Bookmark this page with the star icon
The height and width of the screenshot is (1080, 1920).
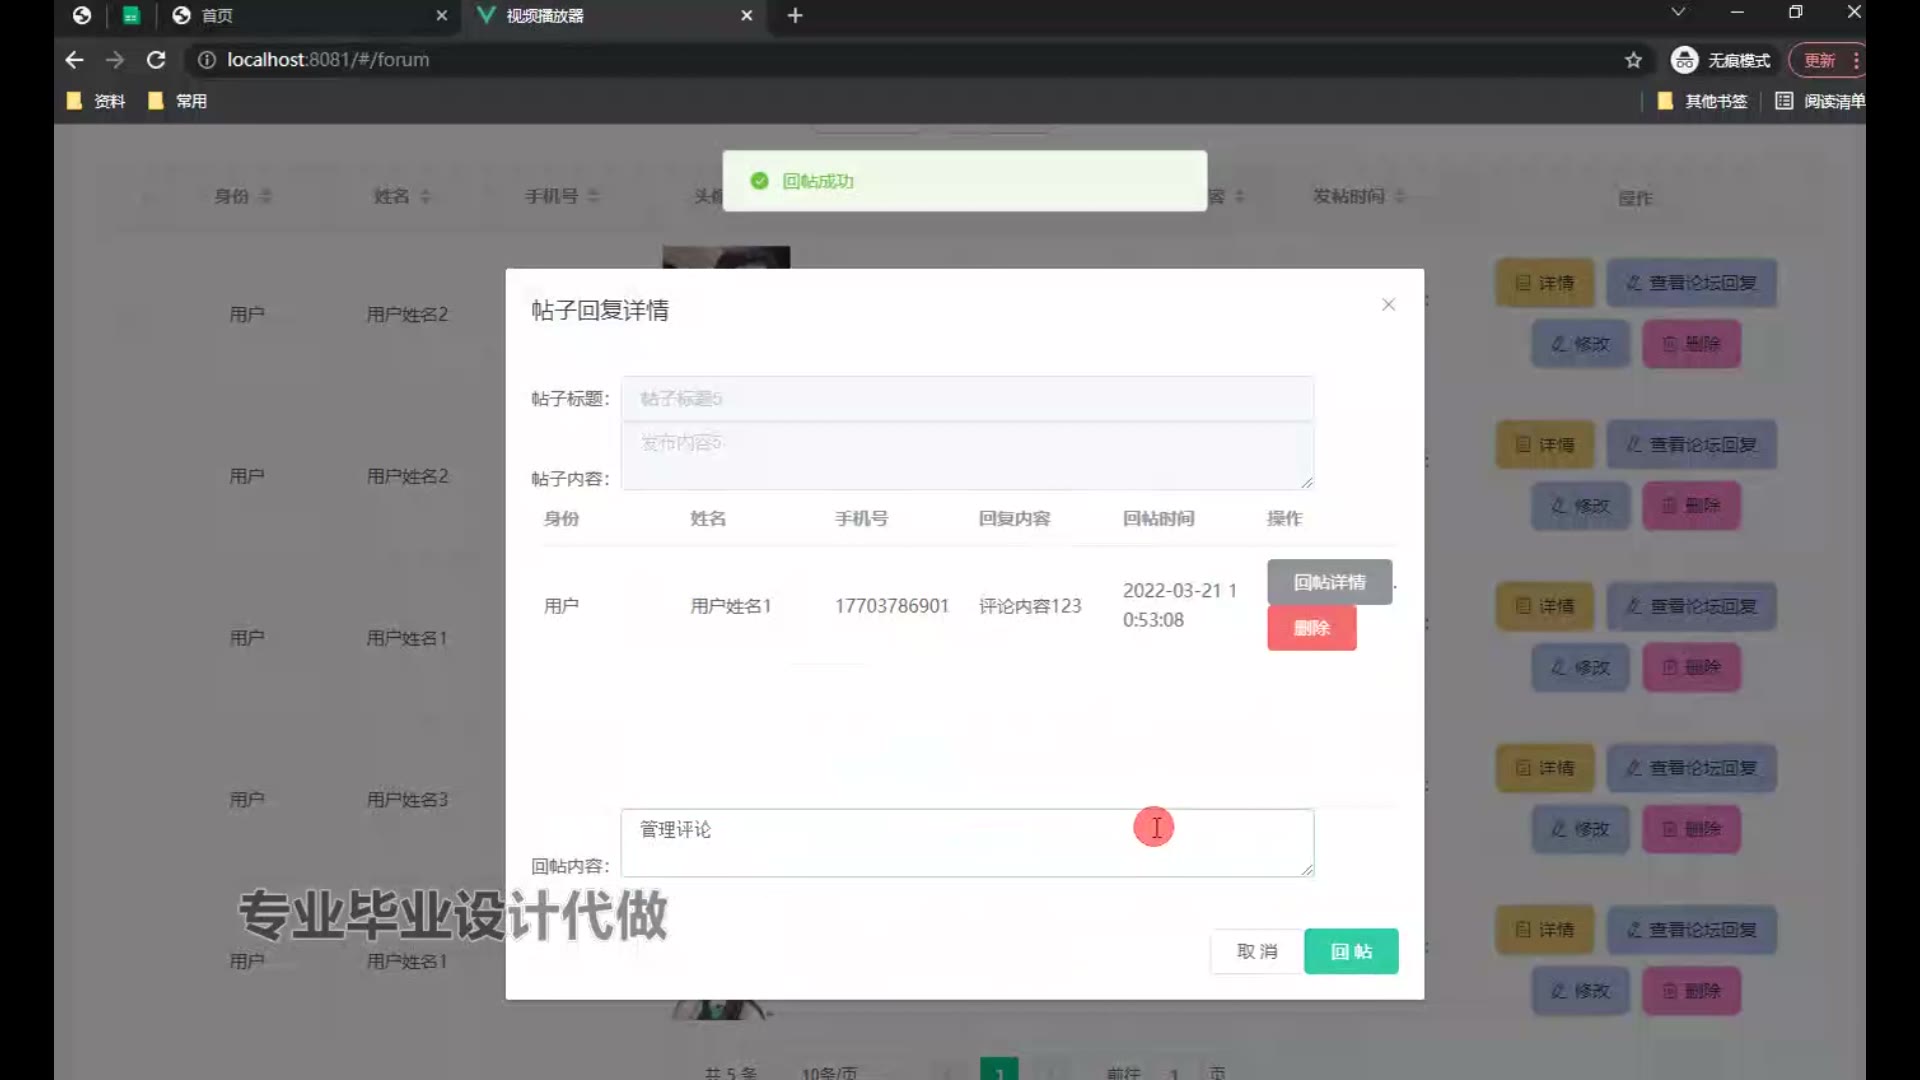coord(1633,60)
